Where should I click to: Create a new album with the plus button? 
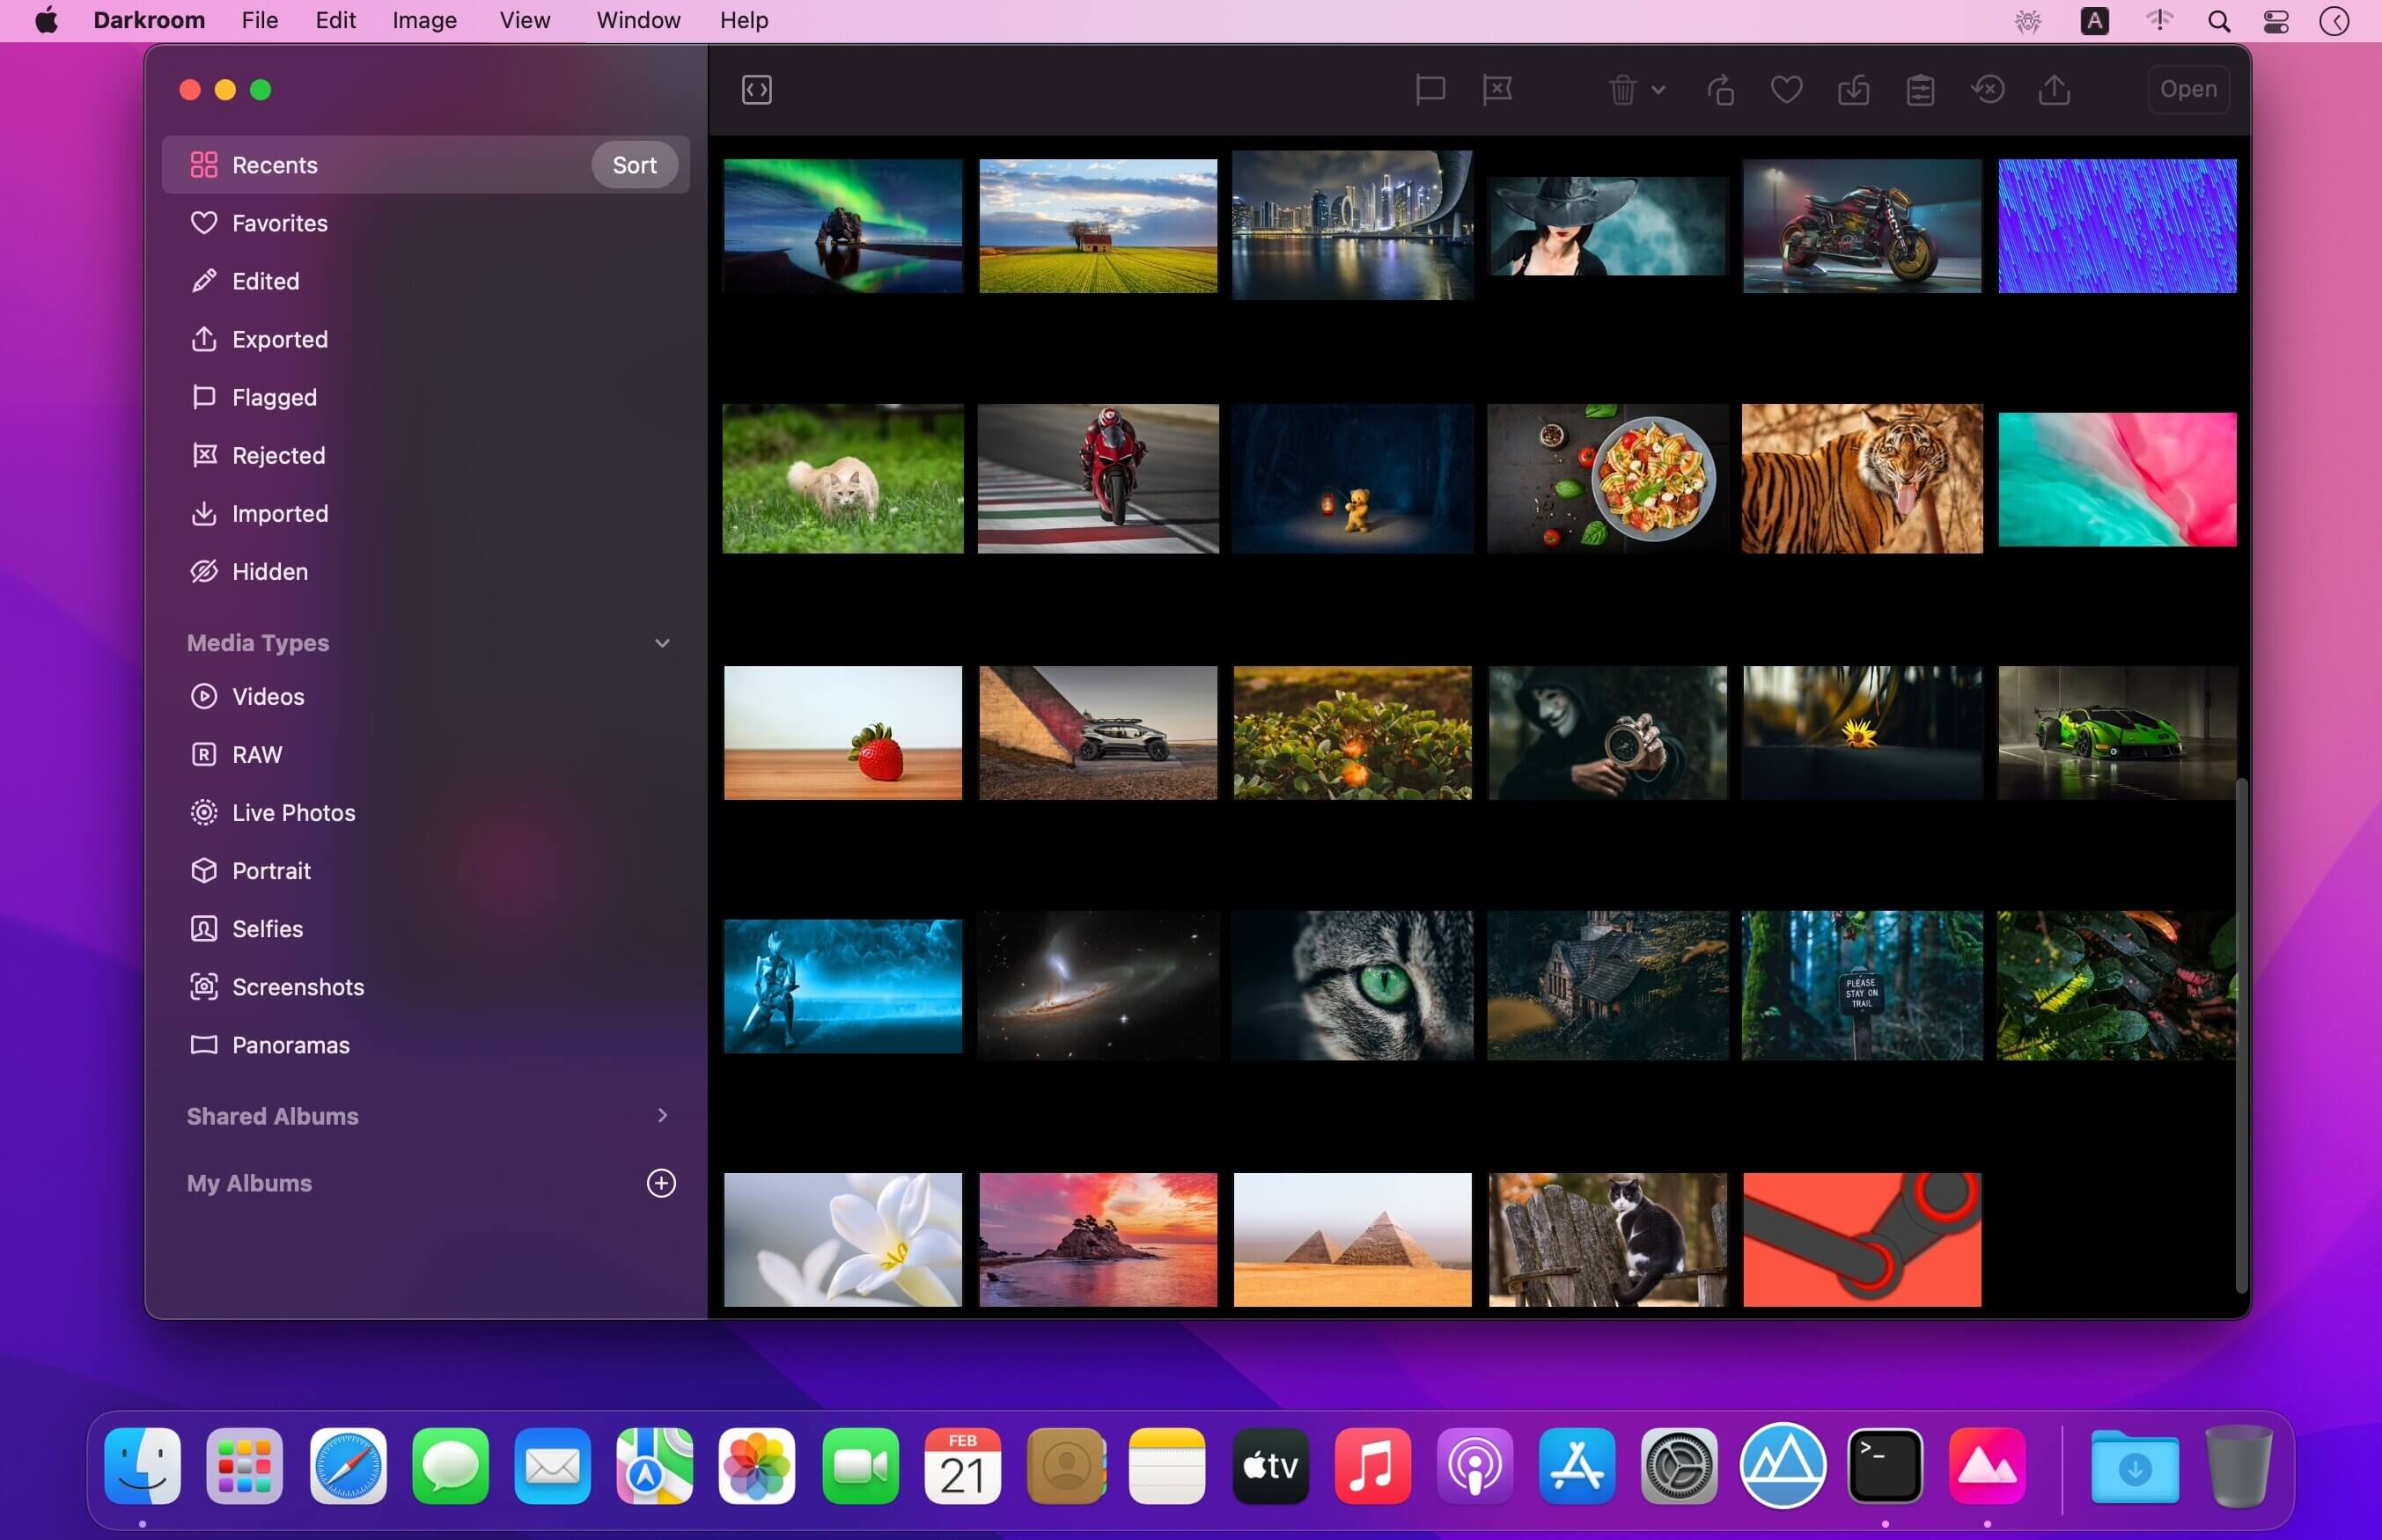(x=660, y=1183)
